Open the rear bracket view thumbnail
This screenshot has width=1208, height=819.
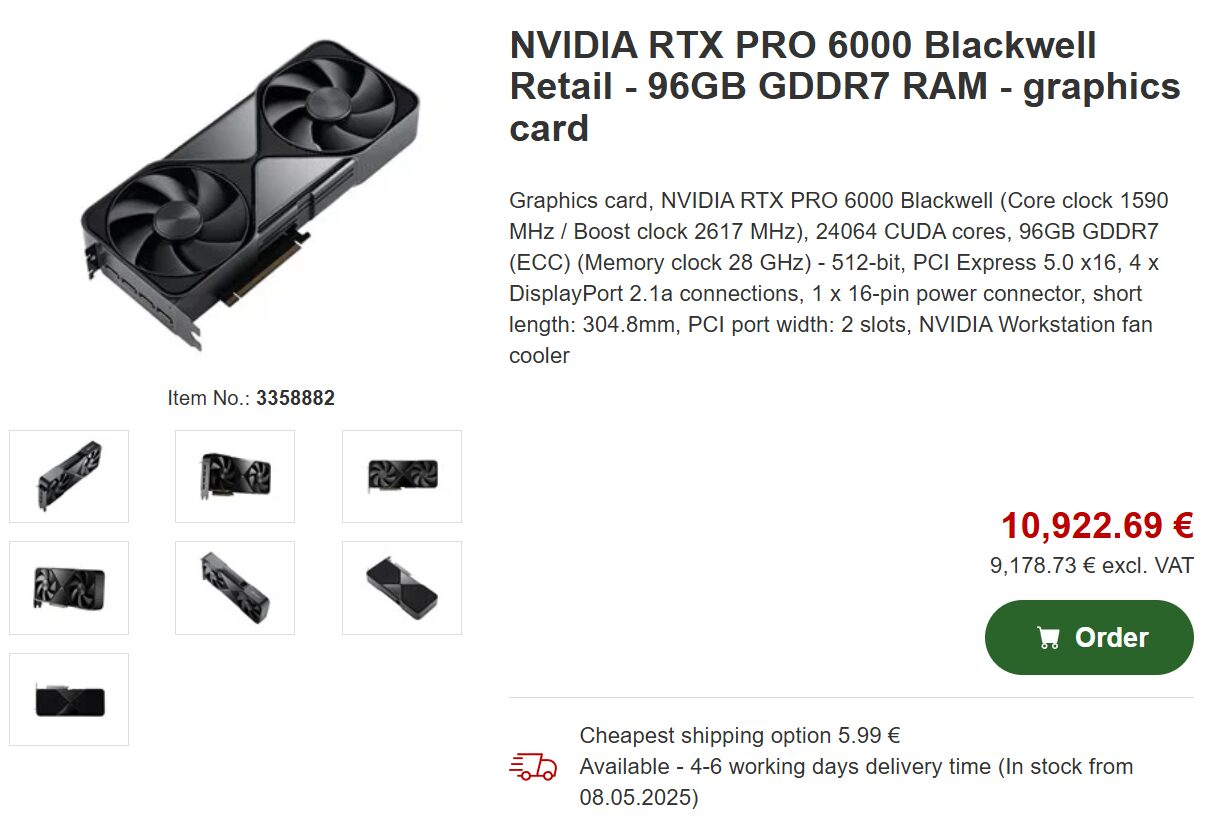coord(68,698)
